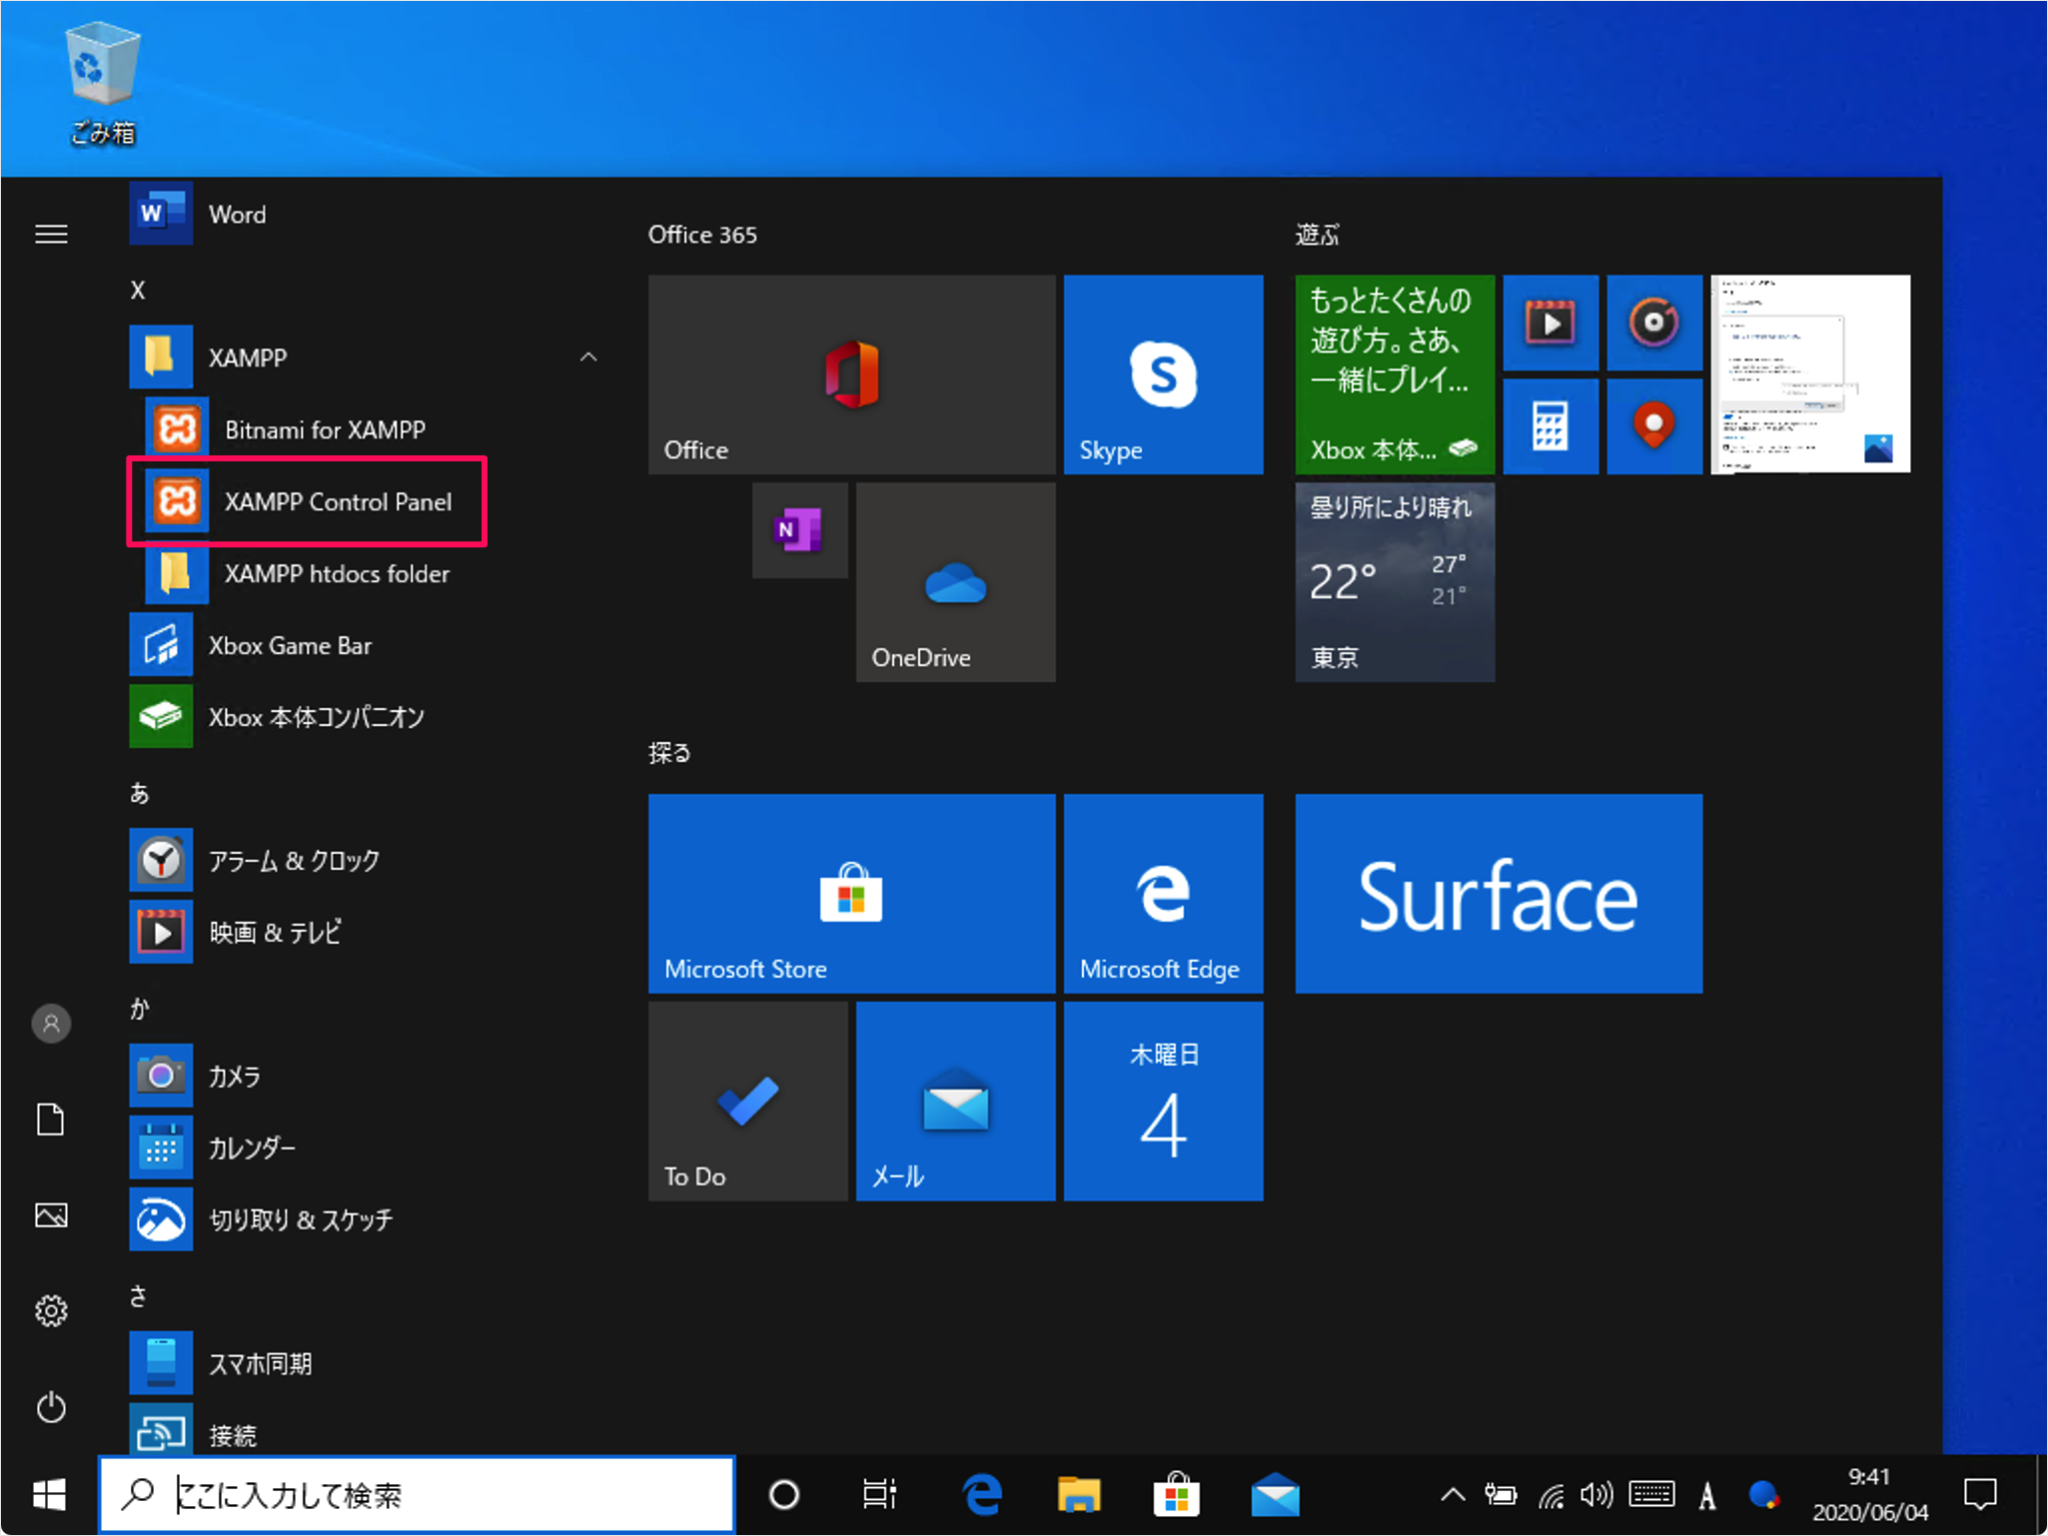Focus the ここに入力して検索 search box
Image resolution: width=2048 pixels, height=1536 pixels.
coord(417,1495)
